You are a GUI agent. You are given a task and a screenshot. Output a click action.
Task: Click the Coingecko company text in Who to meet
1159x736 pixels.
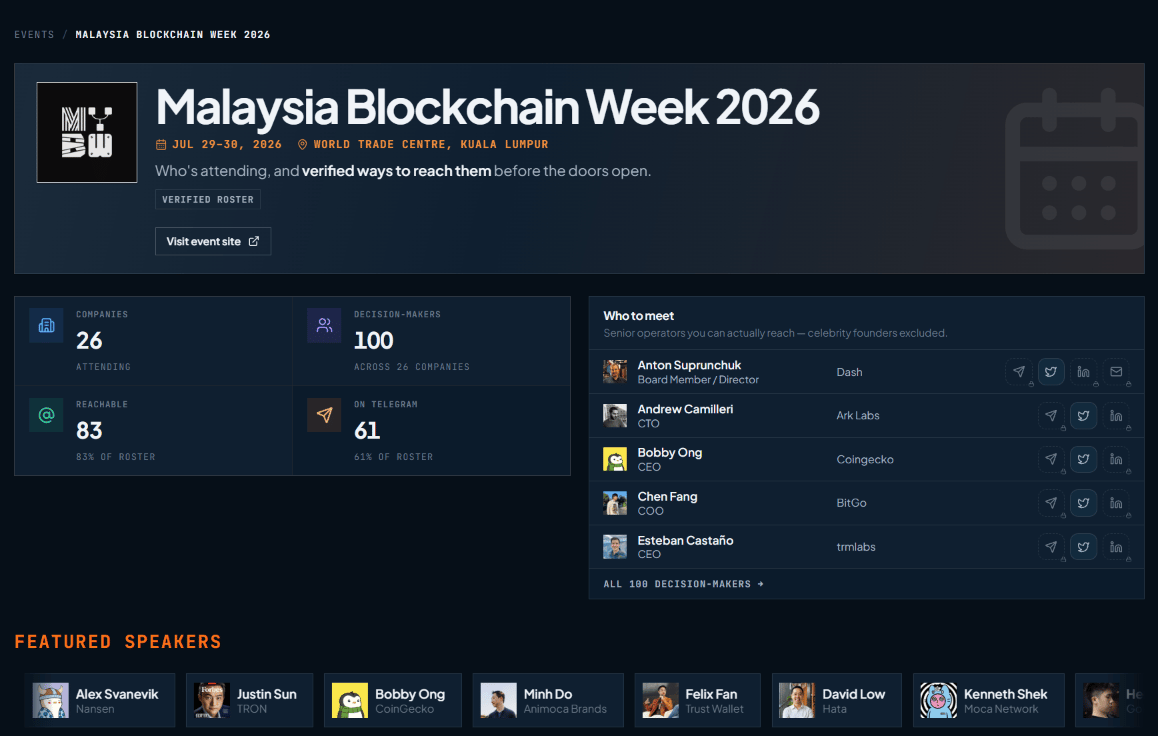(x=865, y=460)
